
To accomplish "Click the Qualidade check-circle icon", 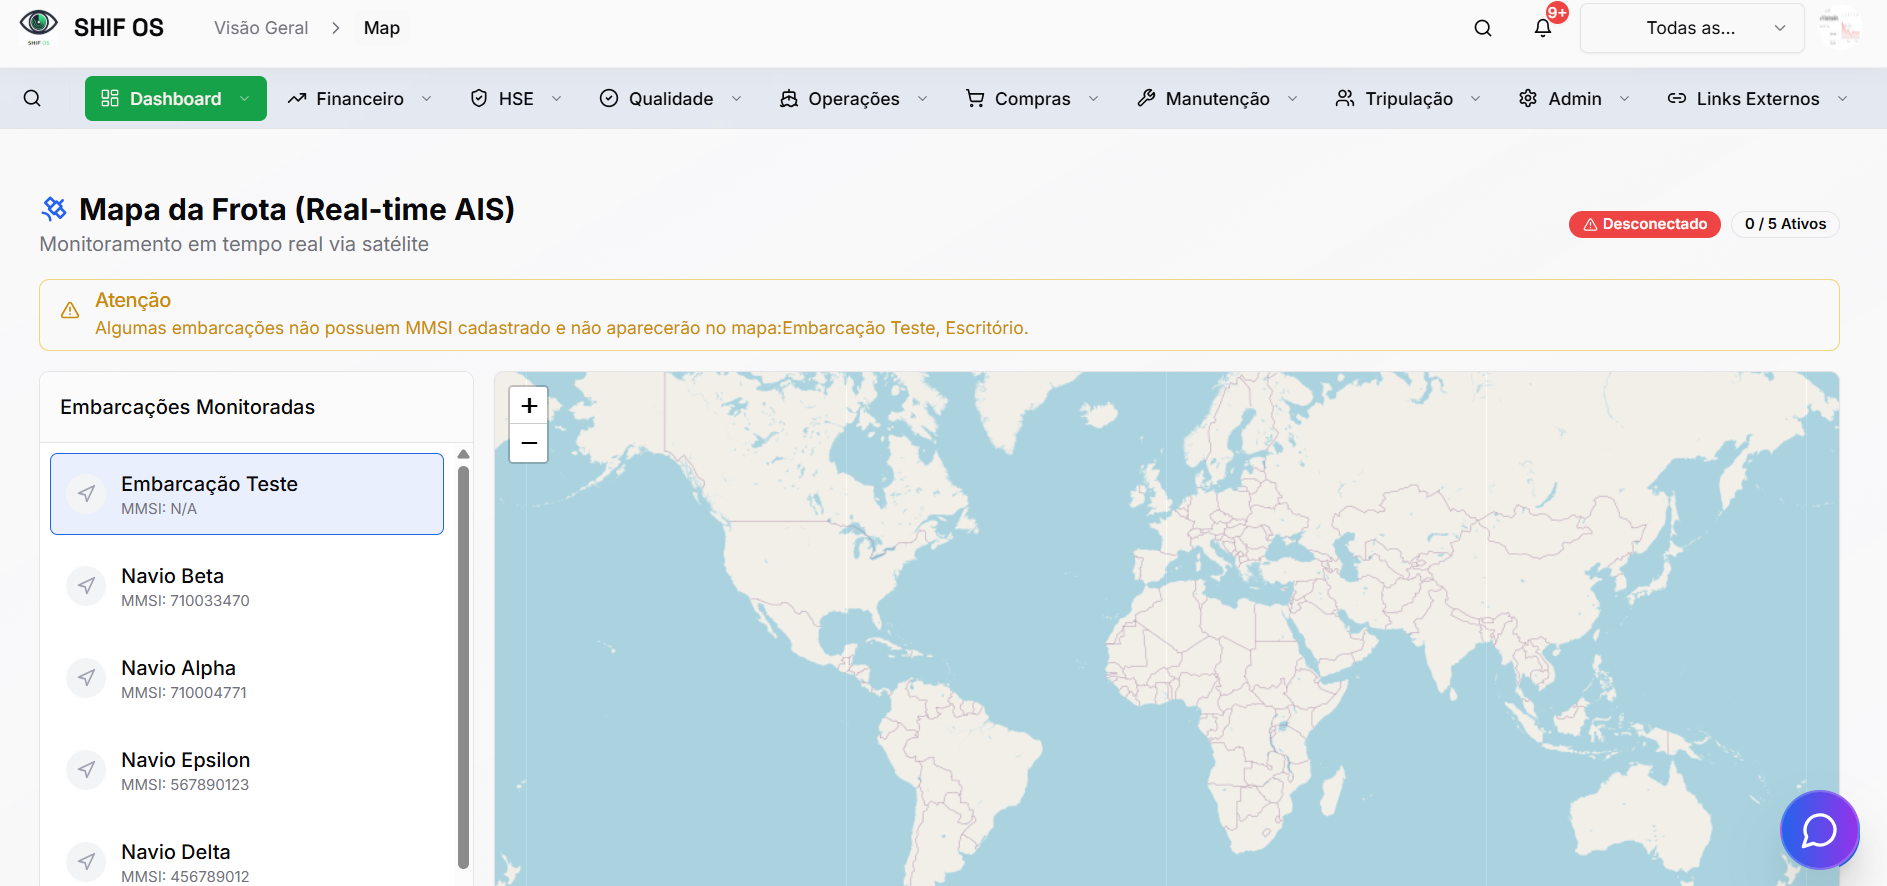I will 609,98.
